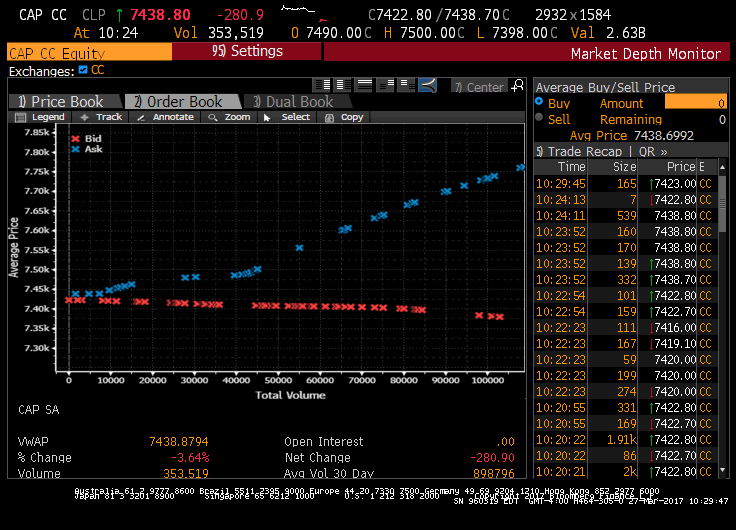Click the VWAP value 7438.8794
This screenshot has width=736, height=530.
click(178, 442)
